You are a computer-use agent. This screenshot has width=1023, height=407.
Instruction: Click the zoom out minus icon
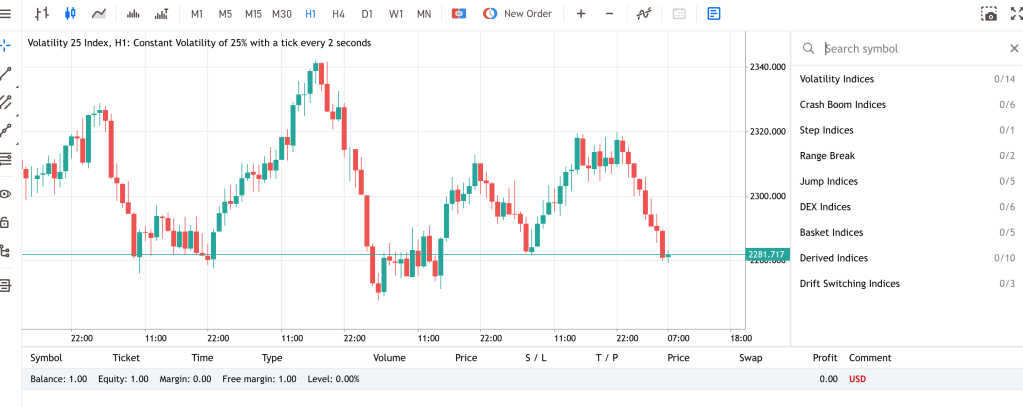(609, 14)
